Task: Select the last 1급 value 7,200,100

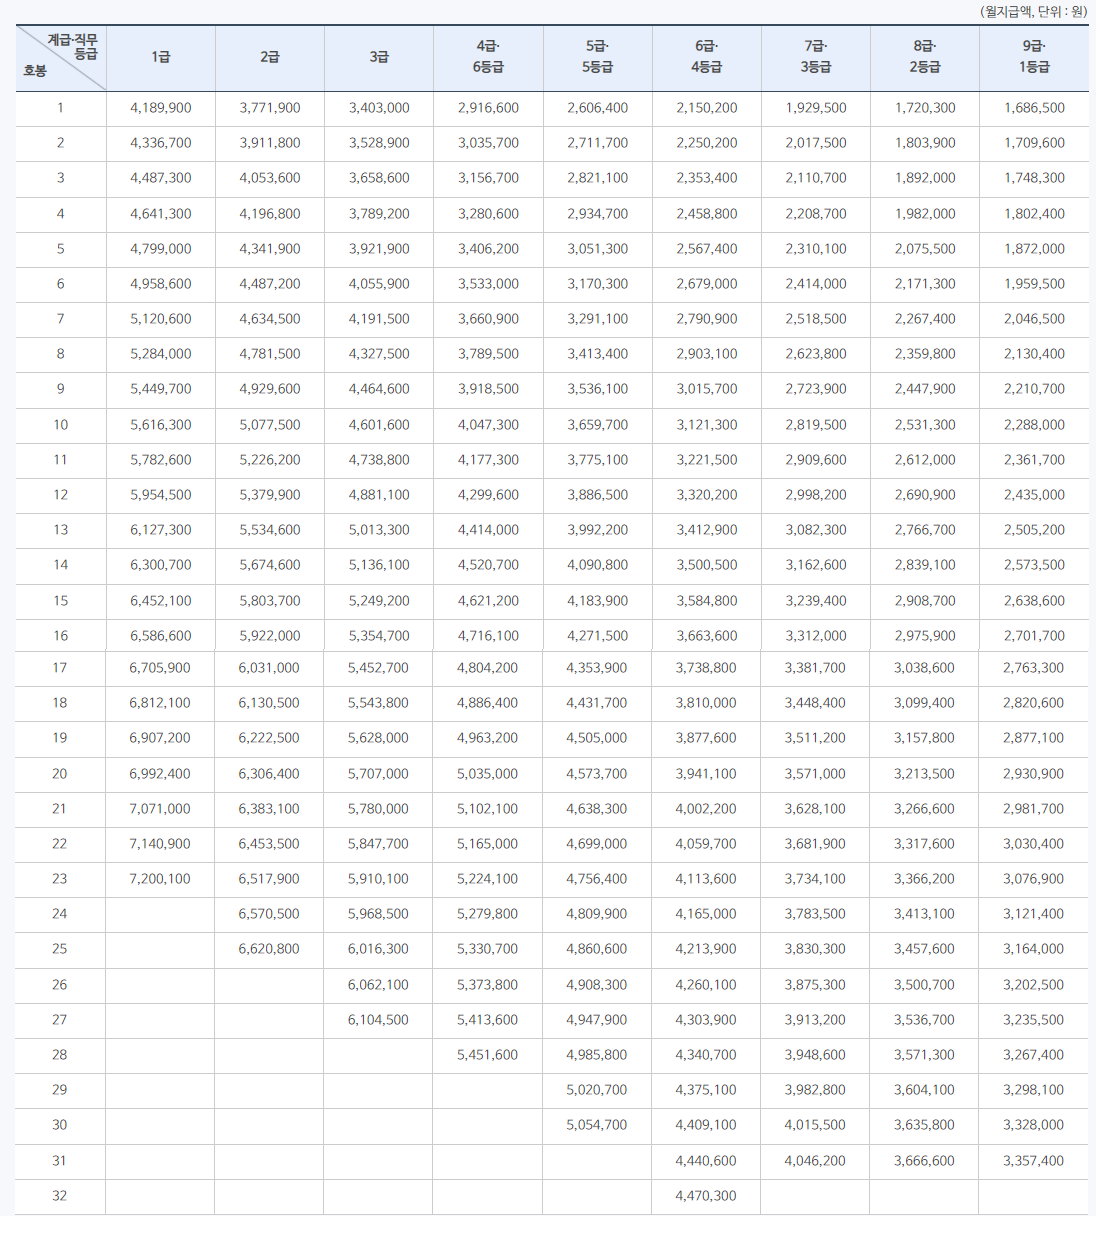Action: [x=160, y=879]
